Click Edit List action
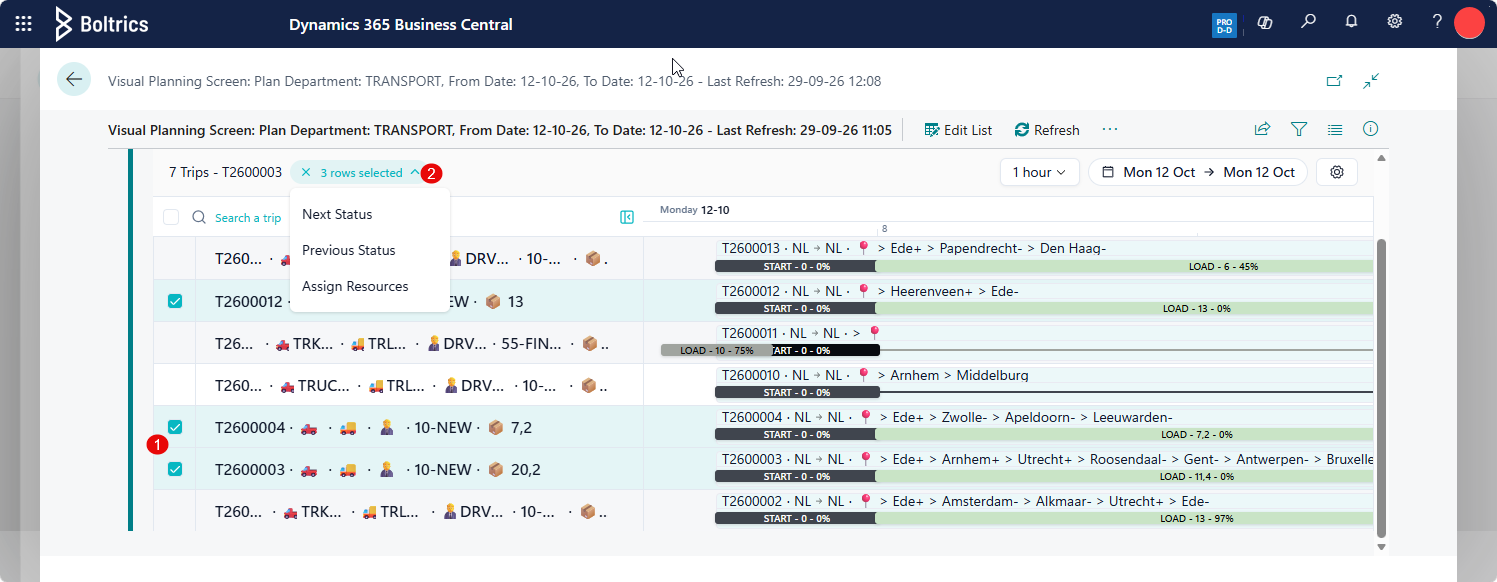The height and width of the screenshot is (582, 1497). [x=958, y=130]
